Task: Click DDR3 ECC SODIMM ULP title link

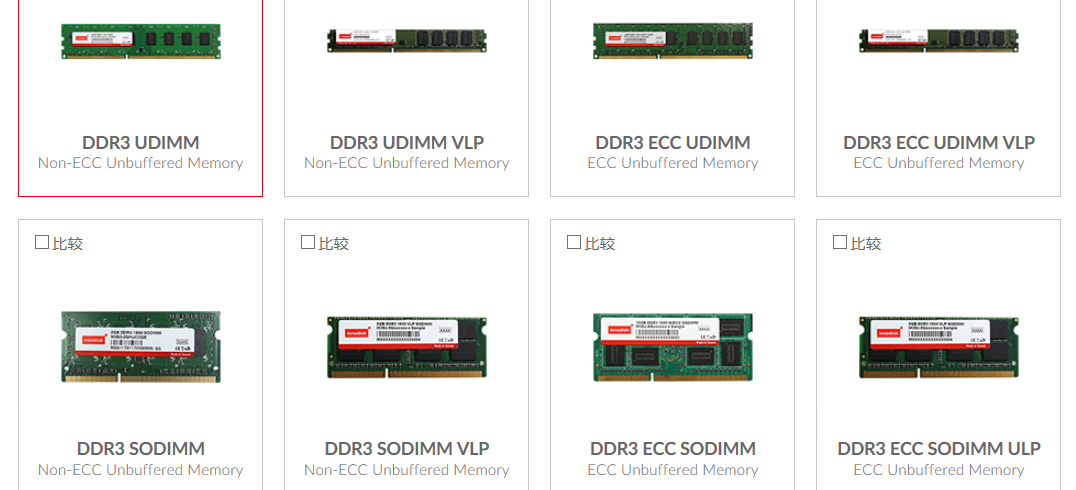Action: click(939, 449)
